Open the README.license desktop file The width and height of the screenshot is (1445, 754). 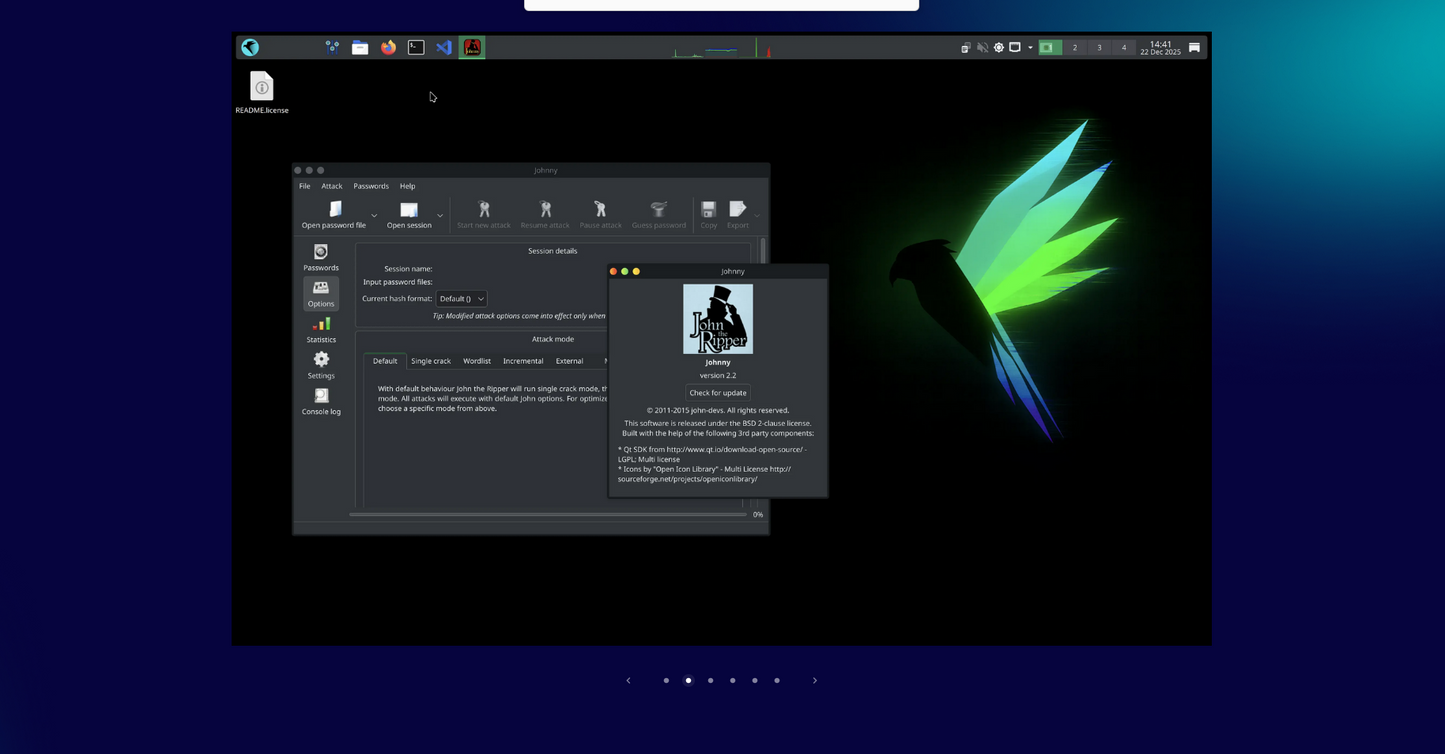coord(262,93)
